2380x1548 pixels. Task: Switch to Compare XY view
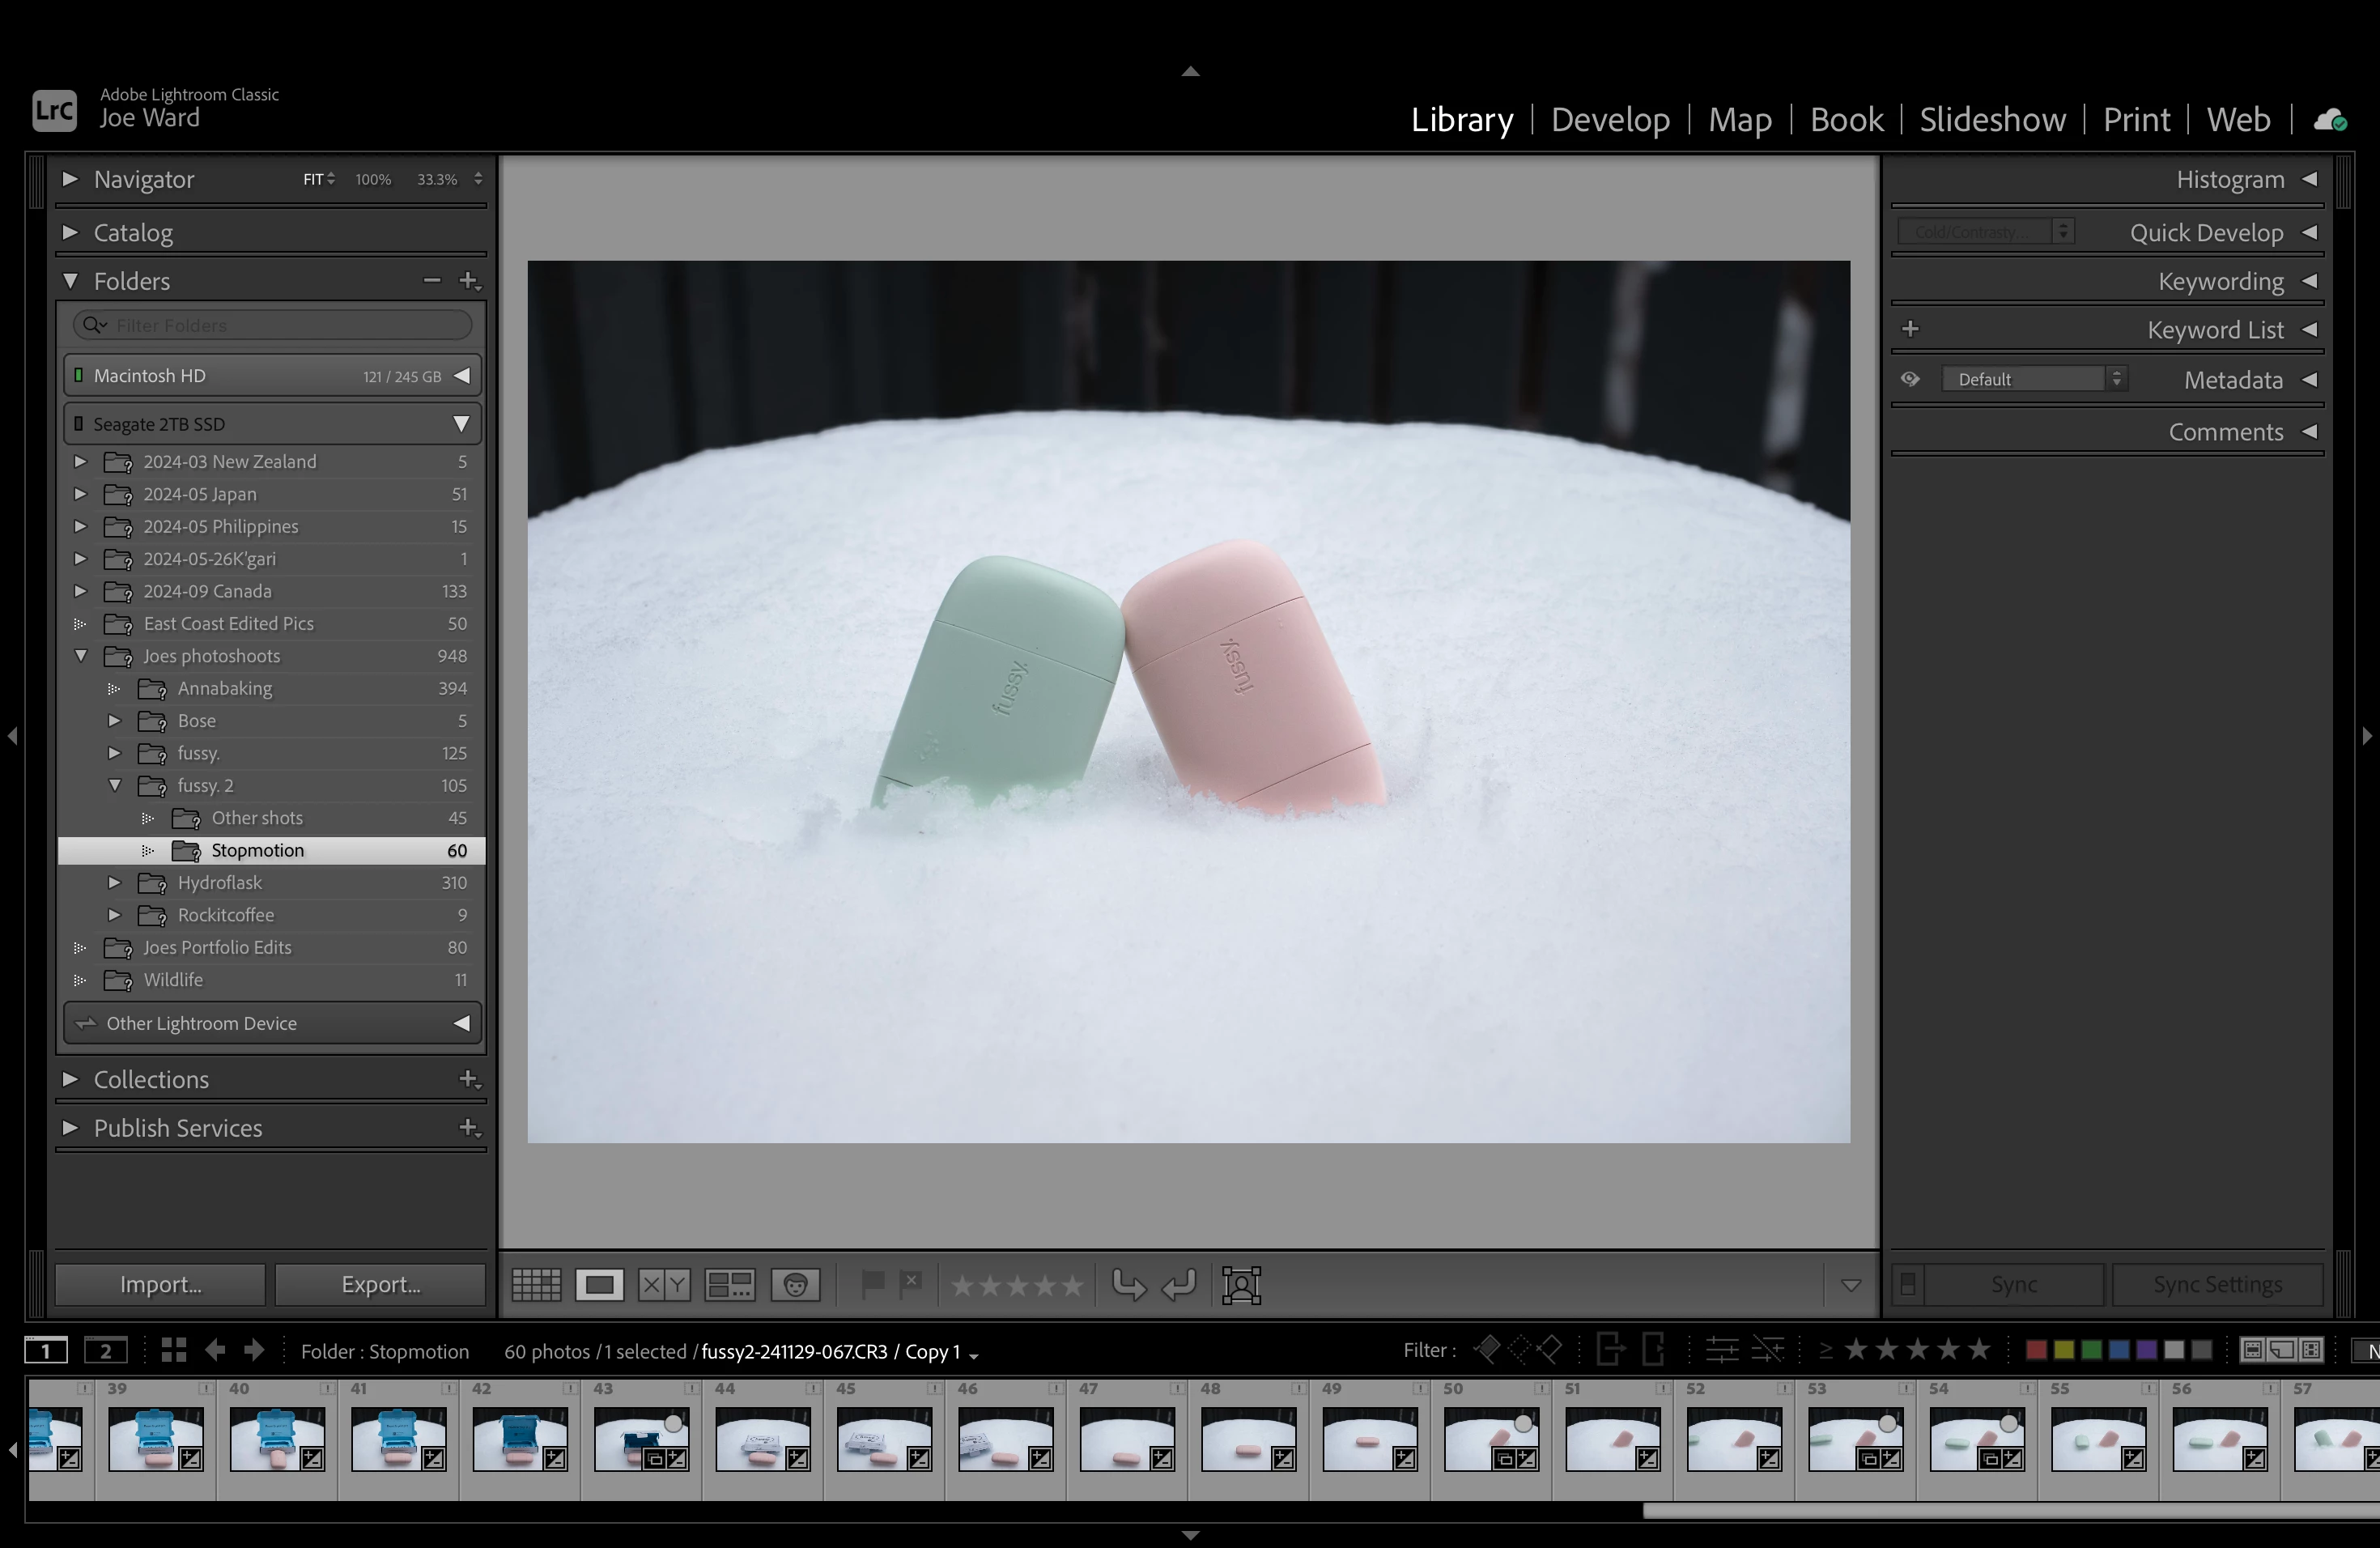pos(664,1285)
